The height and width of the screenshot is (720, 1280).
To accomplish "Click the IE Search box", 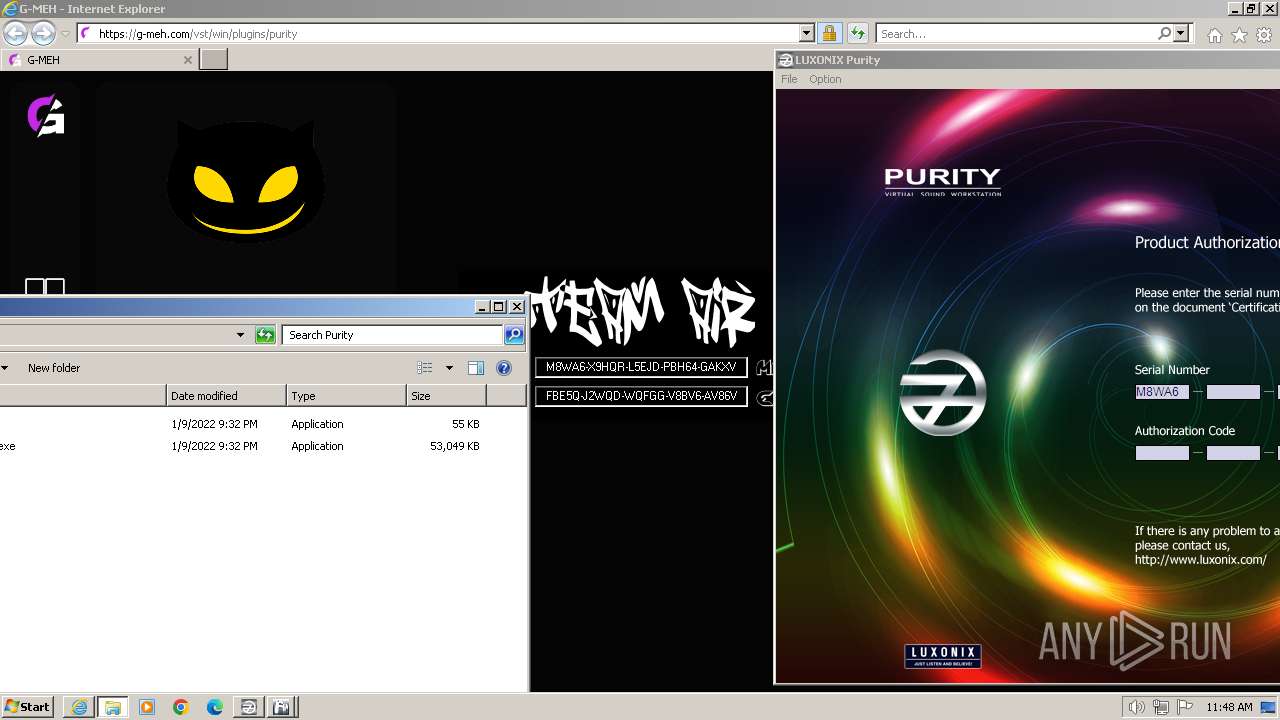I will (1016, 33).
